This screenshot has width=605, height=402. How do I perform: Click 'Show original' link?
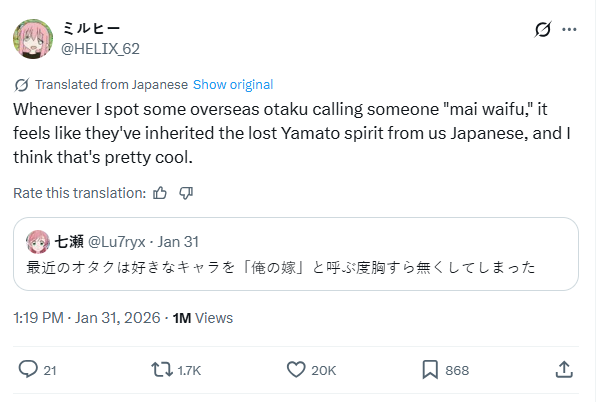click(232, 85)
